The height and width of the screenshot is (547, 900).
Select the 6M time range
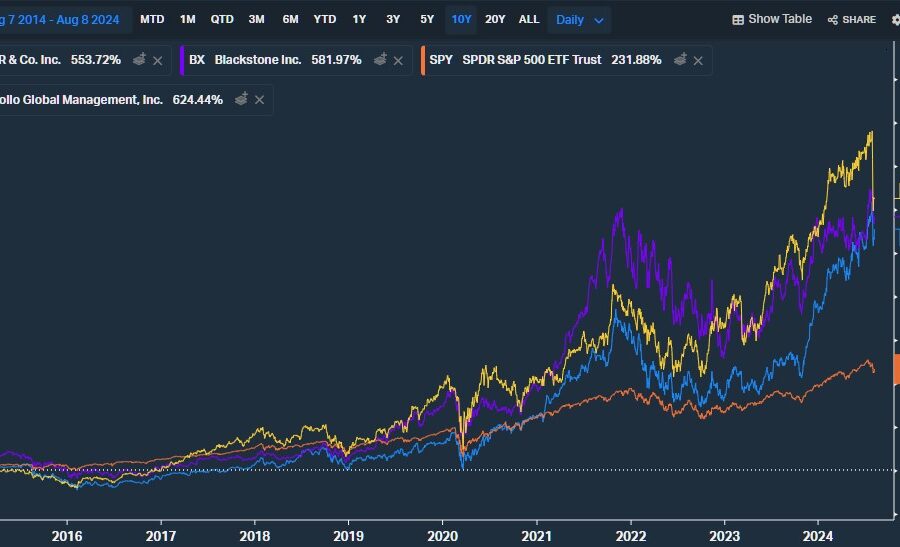pos(290,19)
